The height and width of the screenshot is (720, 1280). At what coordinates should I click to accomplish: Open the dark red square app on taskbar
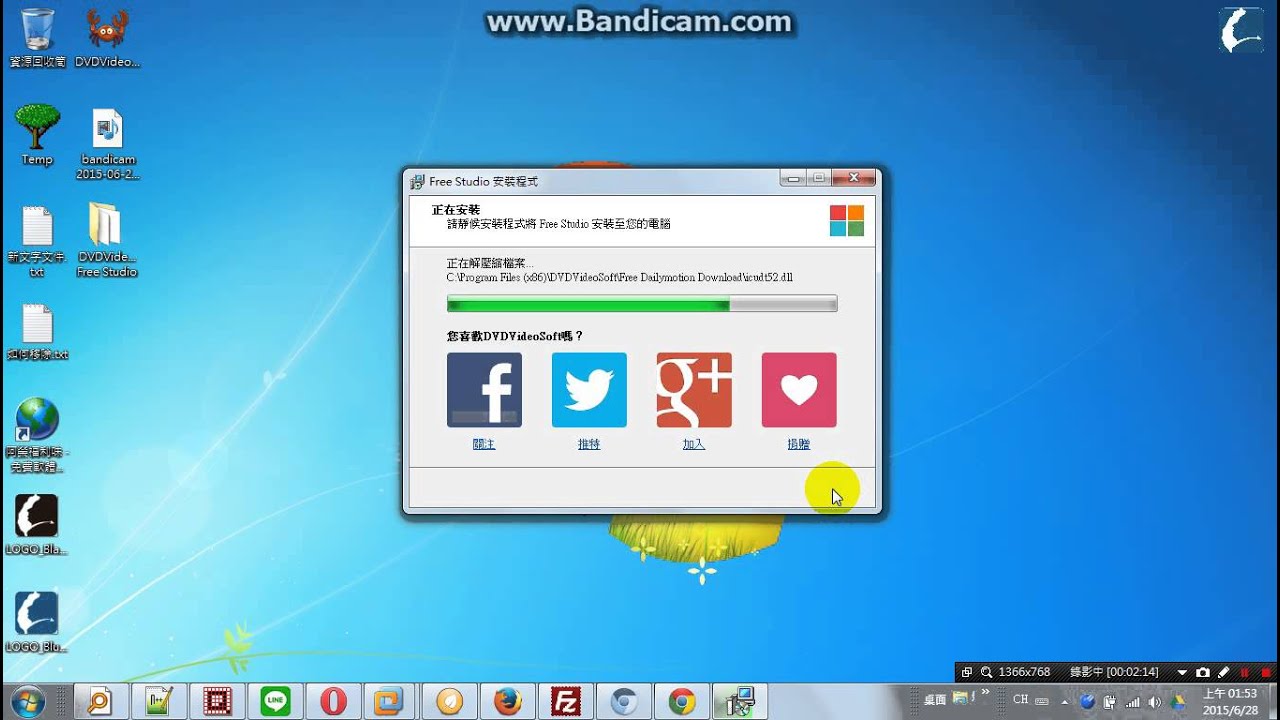[x=218, y=701]
